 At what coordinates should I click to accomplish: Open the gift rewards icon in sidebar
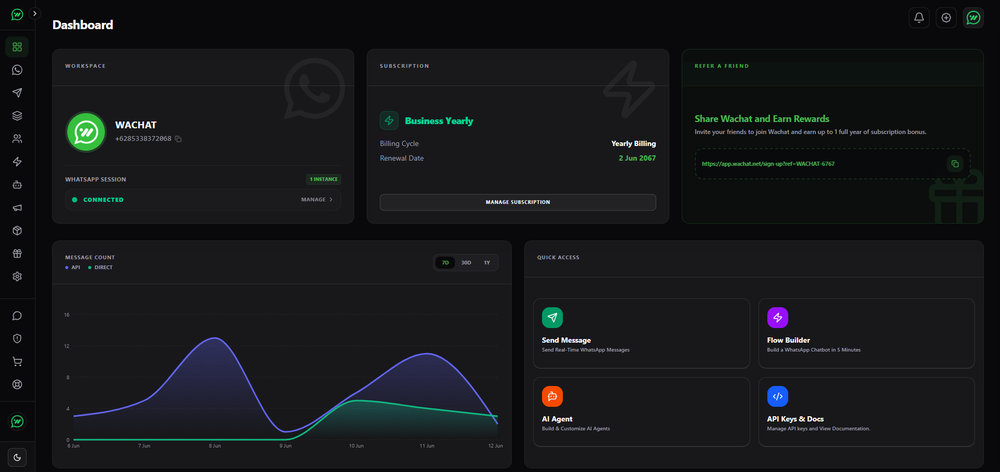pyautogui.click(x=17, y=253)
